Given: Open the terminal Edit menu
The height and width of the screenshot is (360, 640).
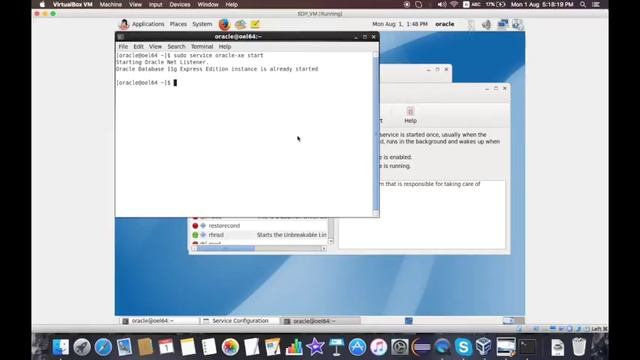Looking at the screenshot, I should (x=138, y=47).
